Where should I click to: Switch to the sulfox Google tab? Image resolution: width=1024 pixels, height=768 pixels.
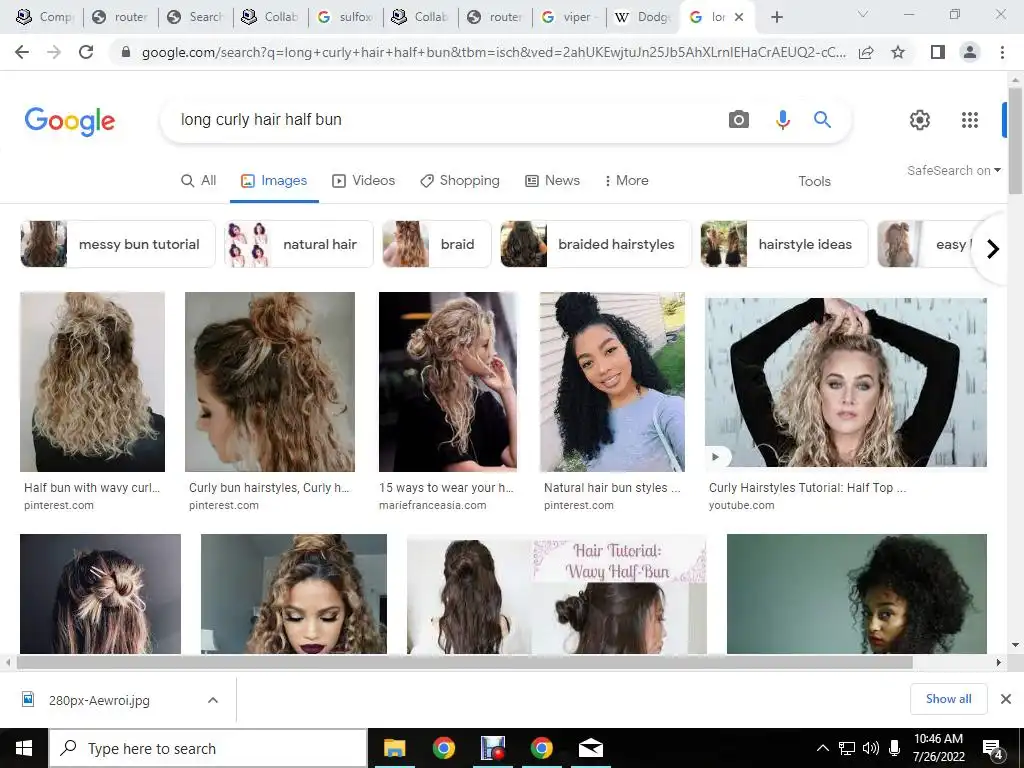(345, 17)
